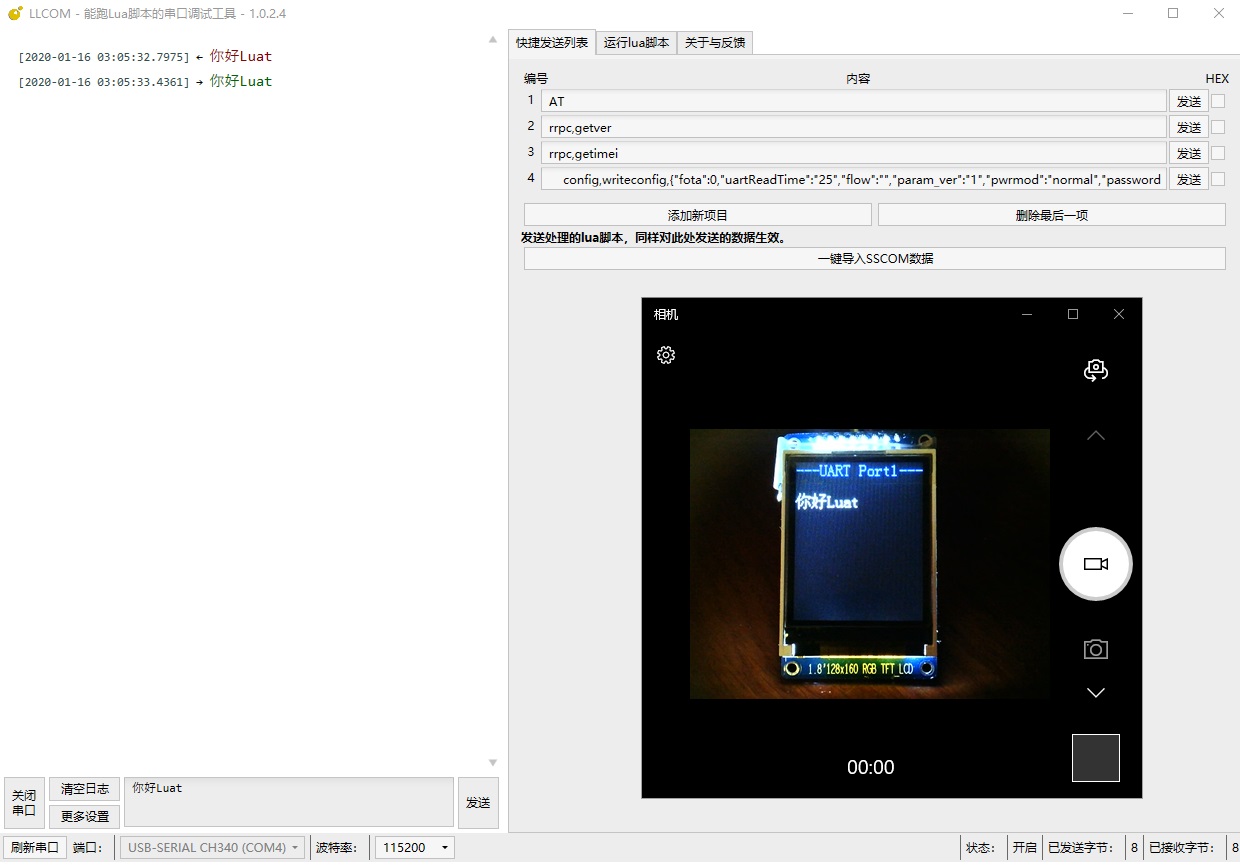Edit row 3 rrpc,getimei content field
The width and height of the screenshot is (1240, 866).
(x=854, y=153)
